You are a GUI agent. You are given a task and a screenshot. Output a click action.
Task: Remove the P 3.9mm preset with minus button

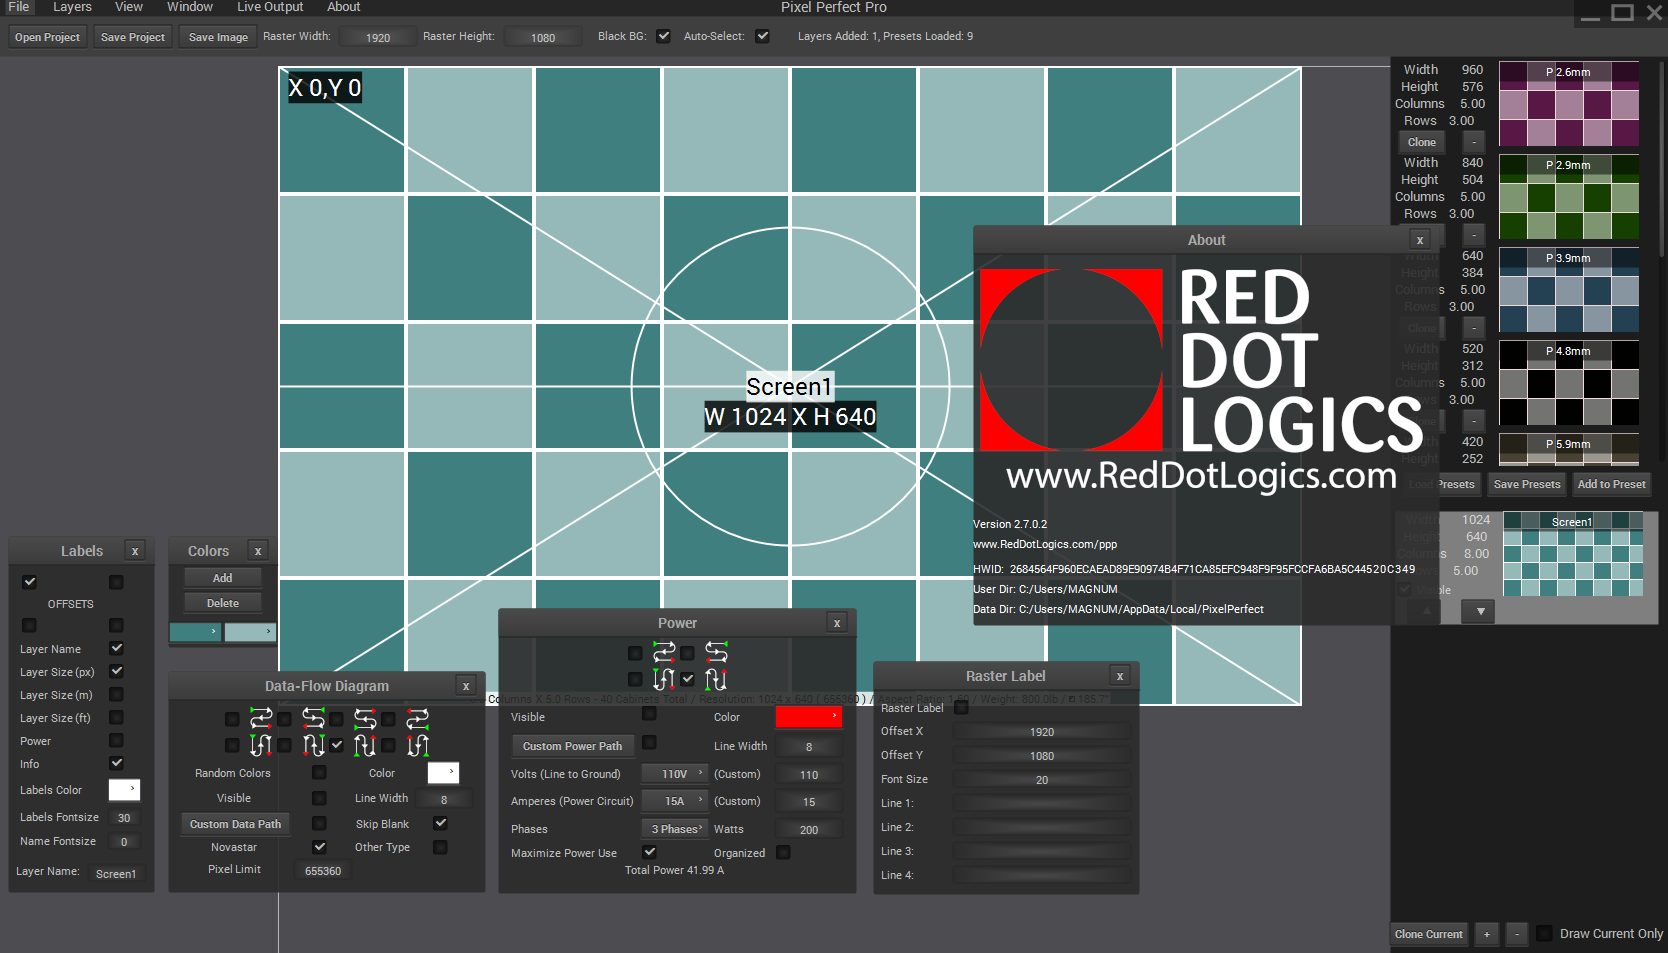click(1474, 328)
